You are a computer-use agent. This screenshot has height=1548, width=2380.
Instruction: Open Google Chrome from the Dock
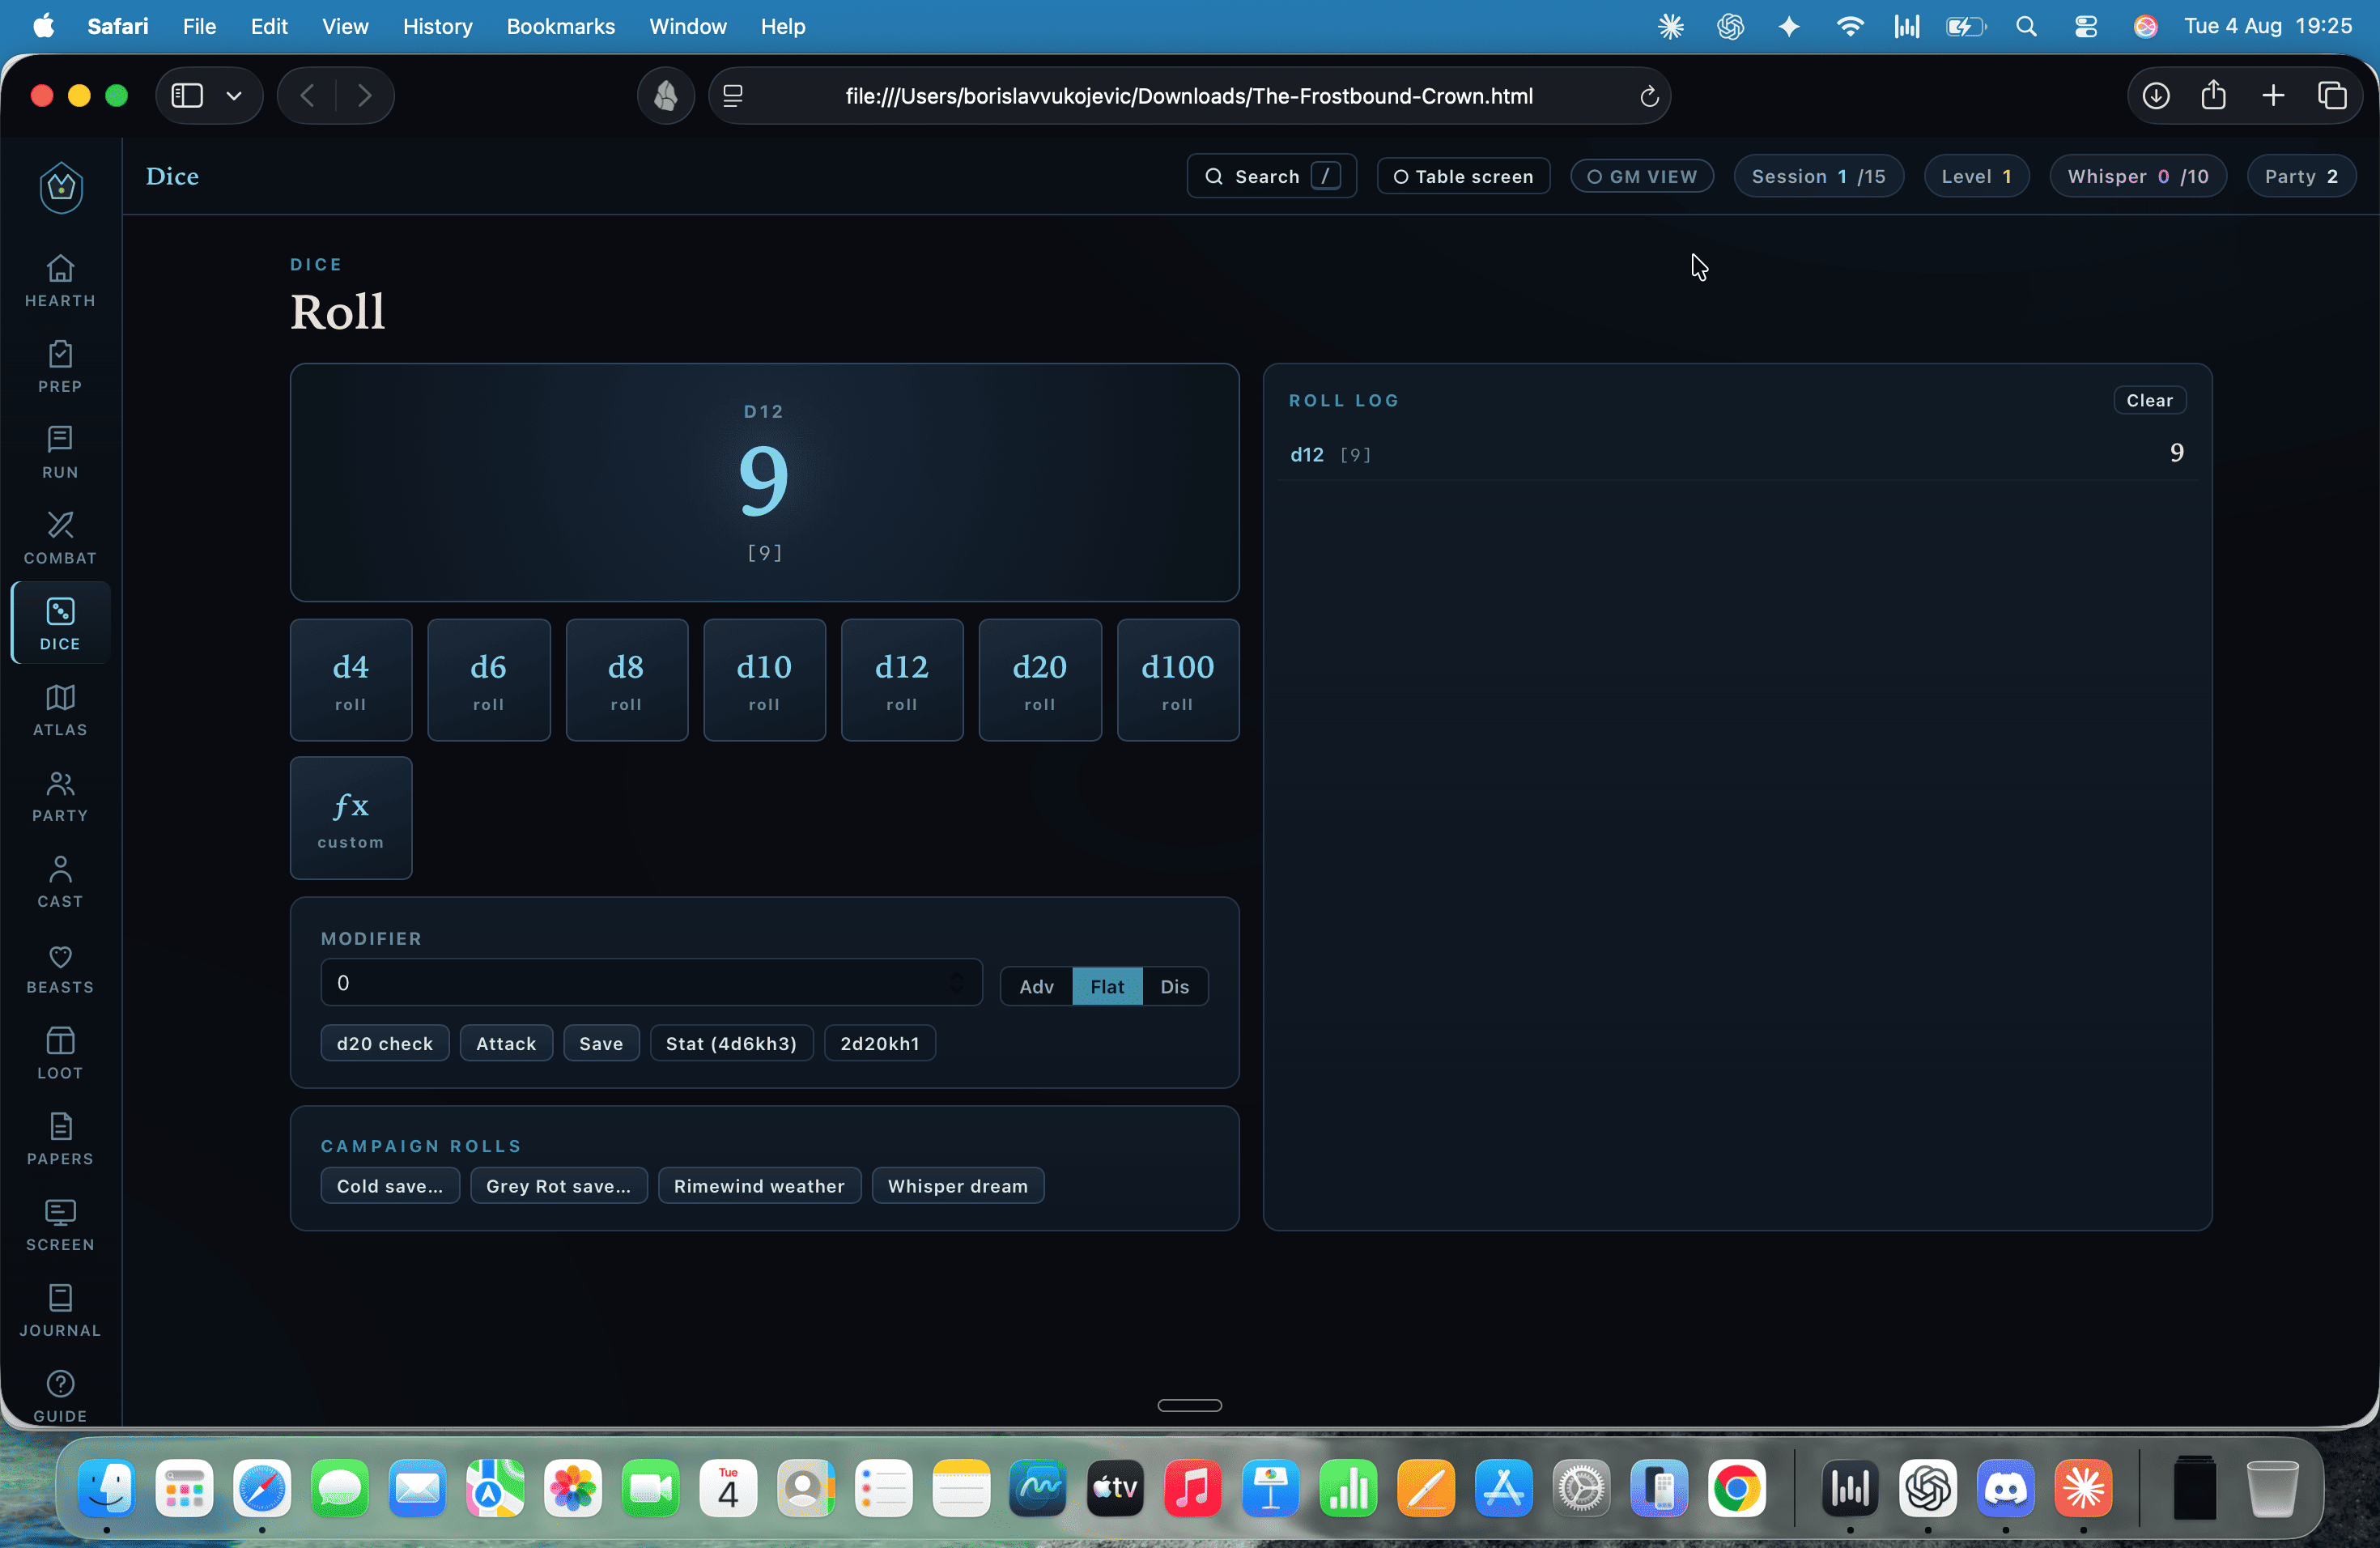click(1736, 1488)
